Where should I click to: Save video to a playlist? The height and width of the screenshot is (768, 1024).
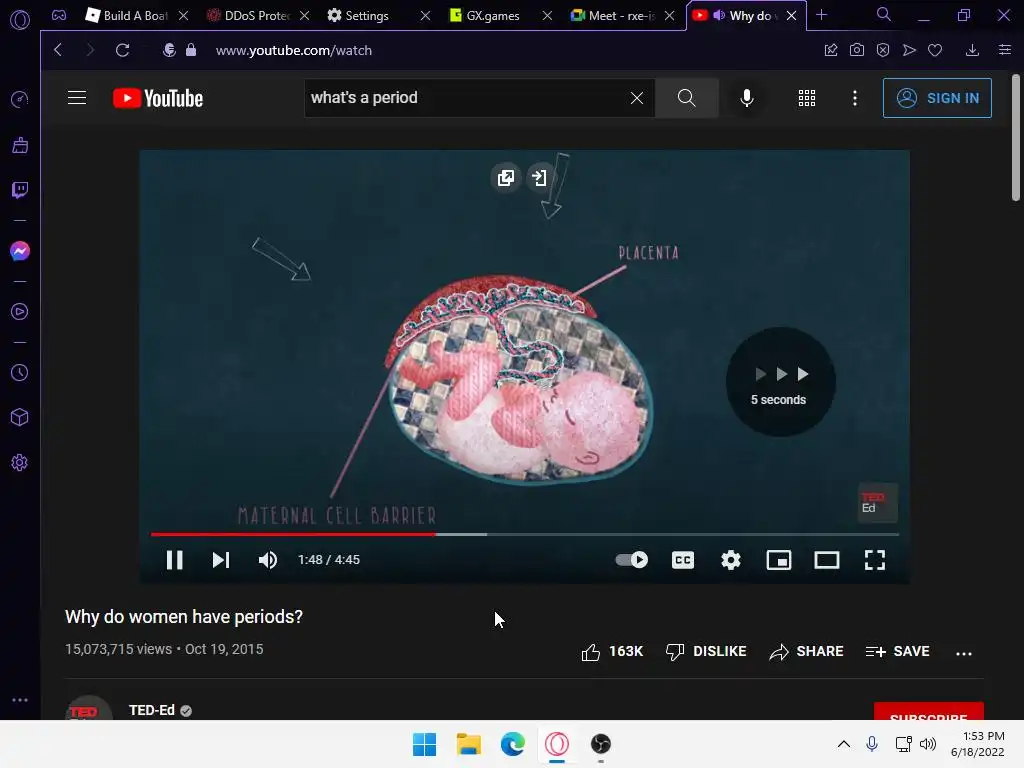tap(897, 652)
